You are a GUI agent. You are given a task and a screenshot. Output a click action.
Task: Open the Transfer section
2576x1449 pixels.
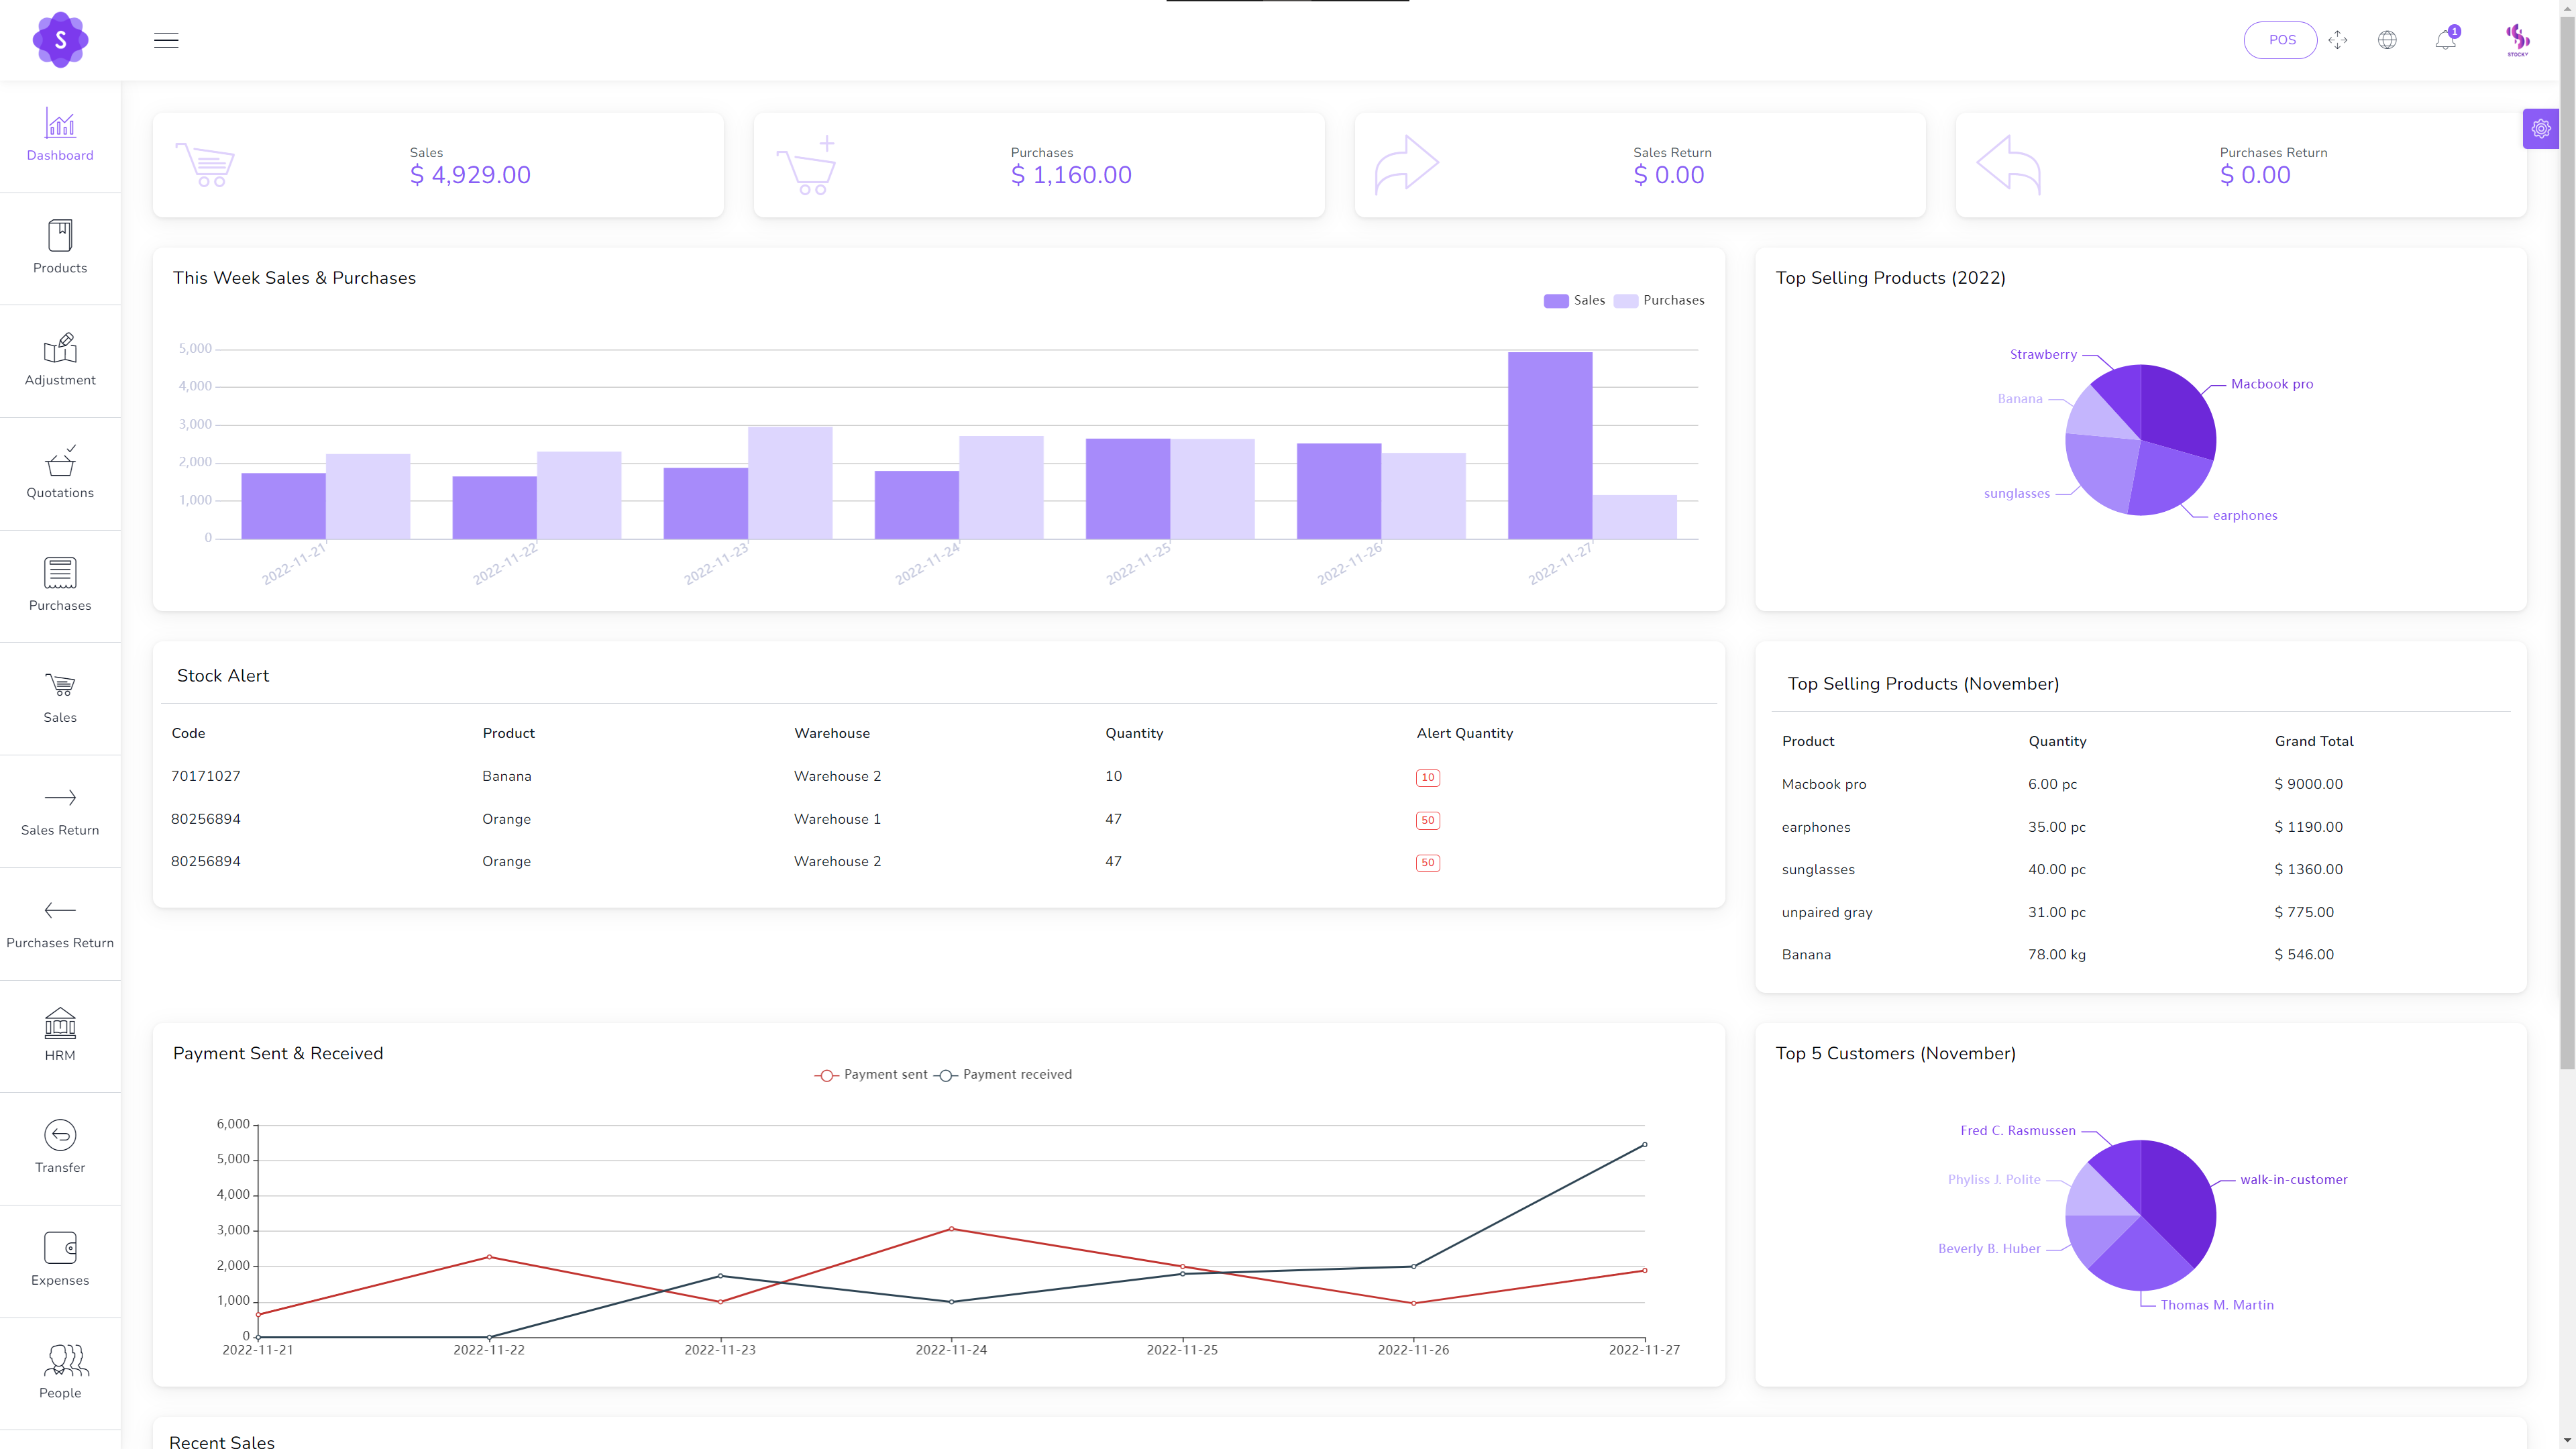coord(60,1146)
